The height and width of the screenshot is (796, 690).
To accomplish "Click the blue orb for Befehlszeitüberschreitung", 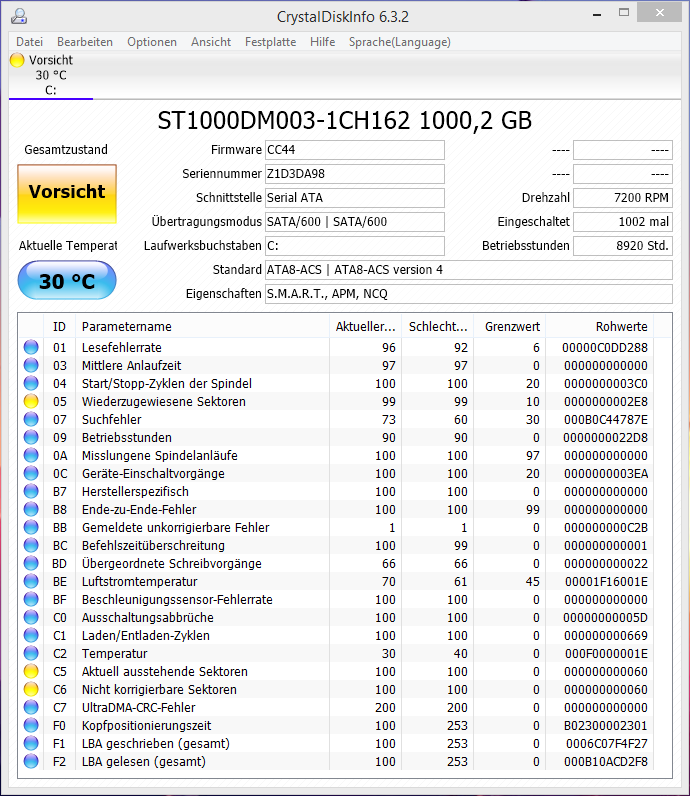I will (x=31, y=545).
